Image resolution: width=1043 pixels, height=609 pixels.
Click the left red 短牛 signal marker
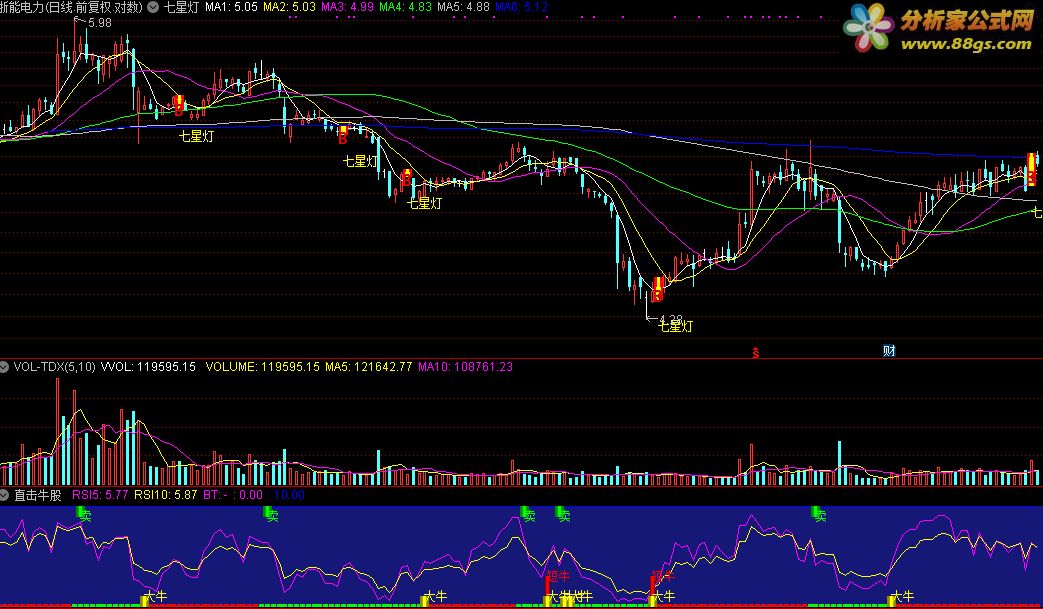(x=559, y=576)
